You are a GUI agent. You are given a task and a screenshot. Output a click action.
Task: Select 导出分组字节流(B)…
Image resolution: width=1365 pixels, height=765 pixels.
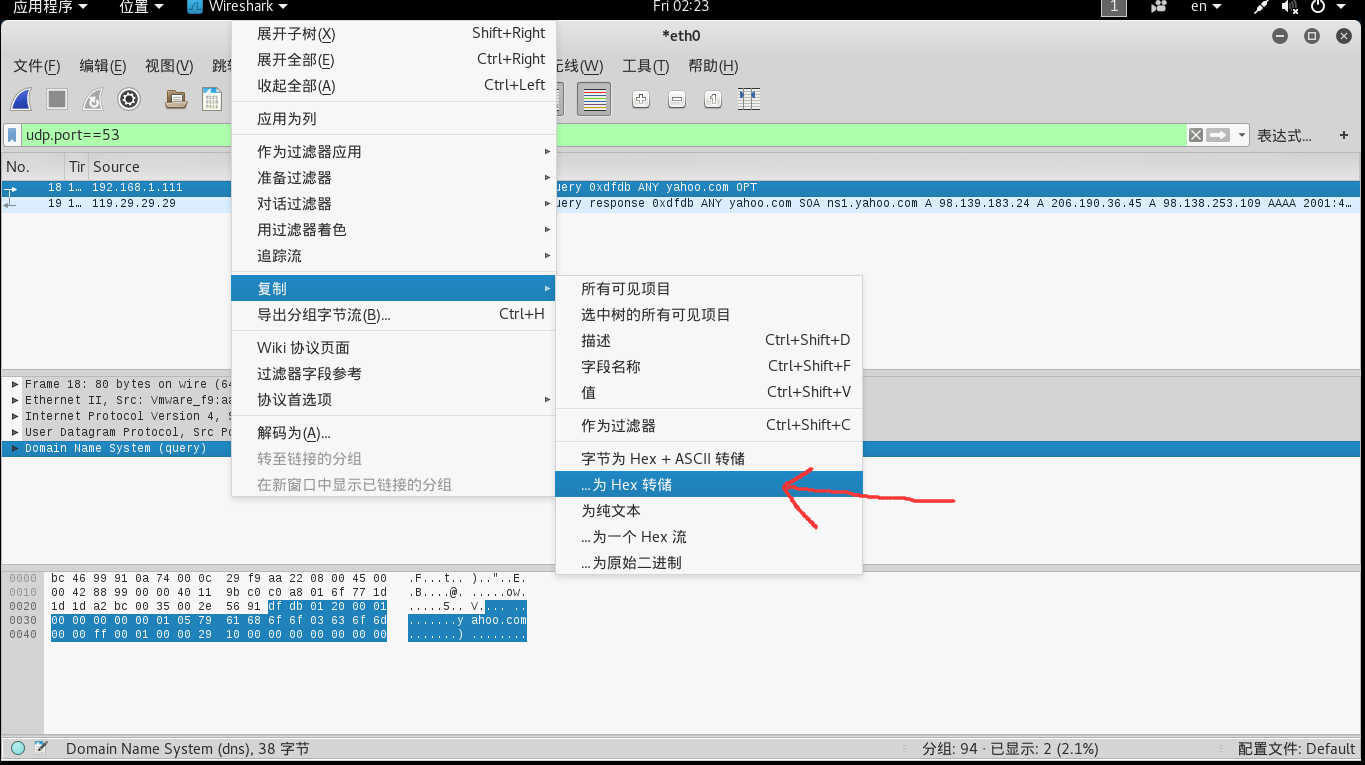pyautogui.click(x=394, y=315)
